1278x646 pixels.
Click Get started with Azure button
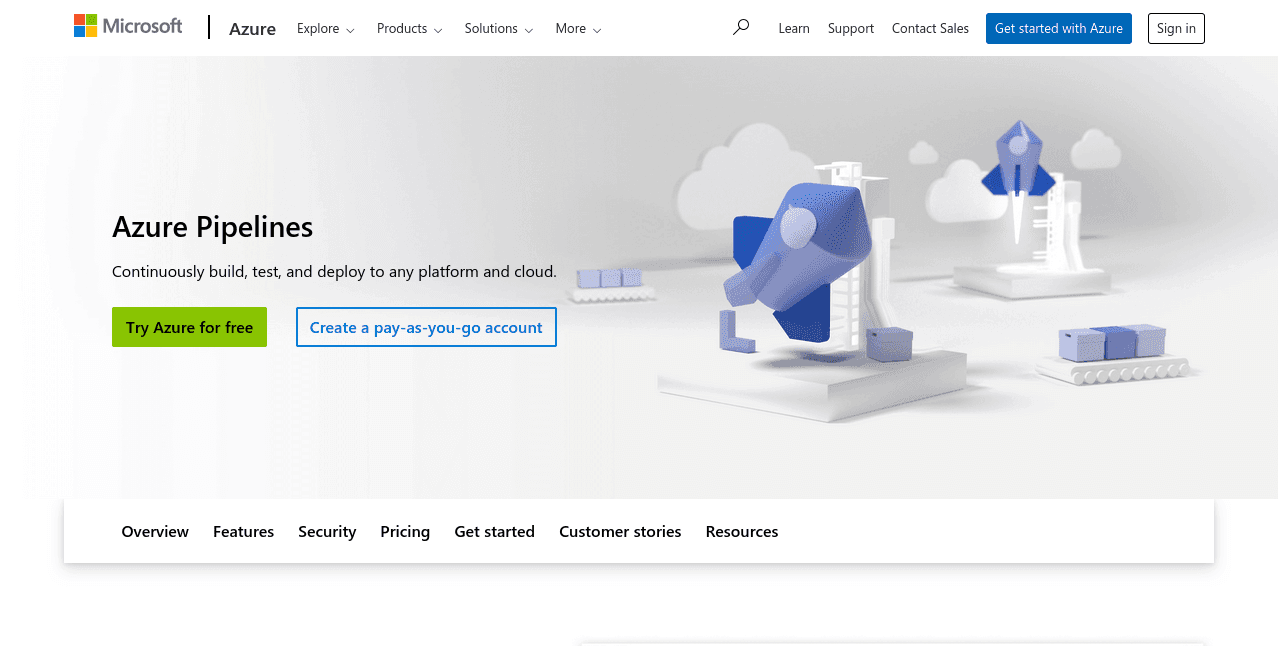click(1059, 28)
